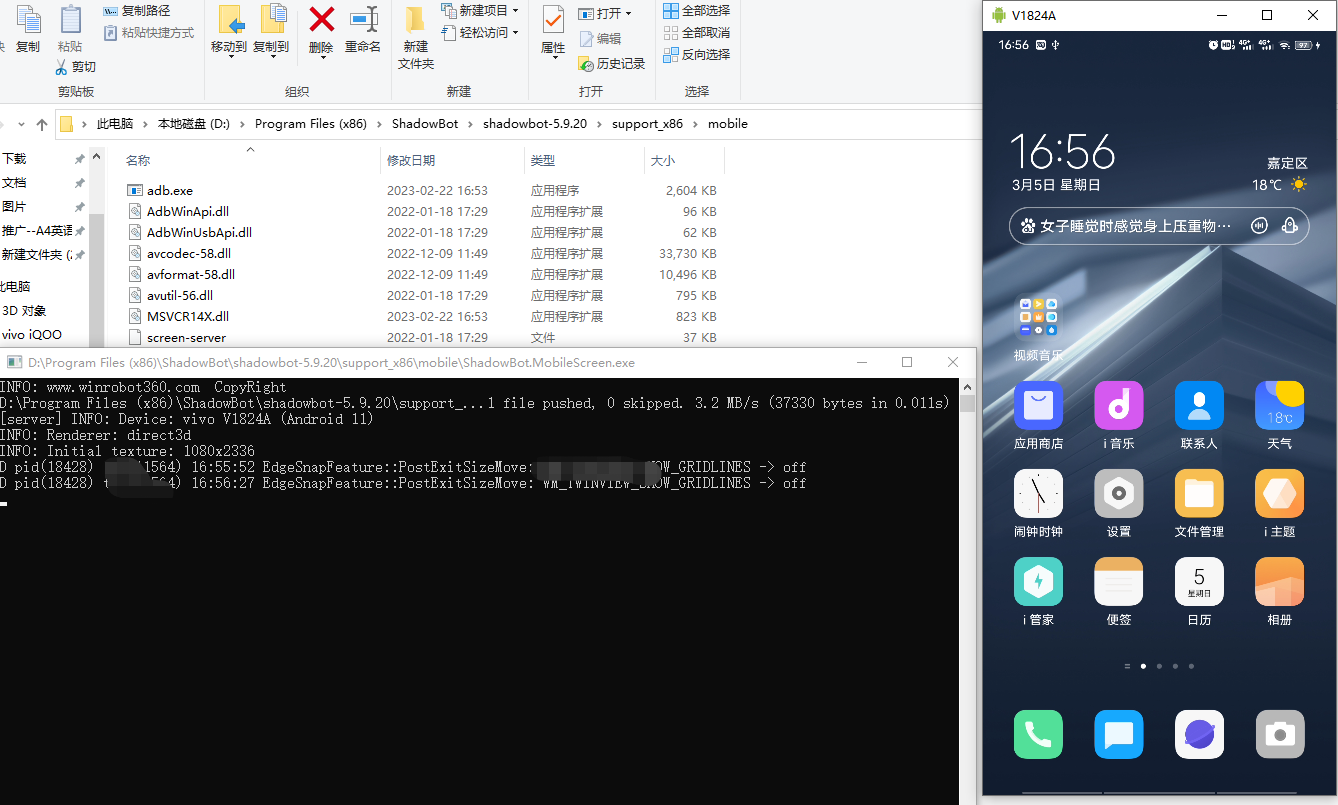Launch the i音乐 music app

1118,406
